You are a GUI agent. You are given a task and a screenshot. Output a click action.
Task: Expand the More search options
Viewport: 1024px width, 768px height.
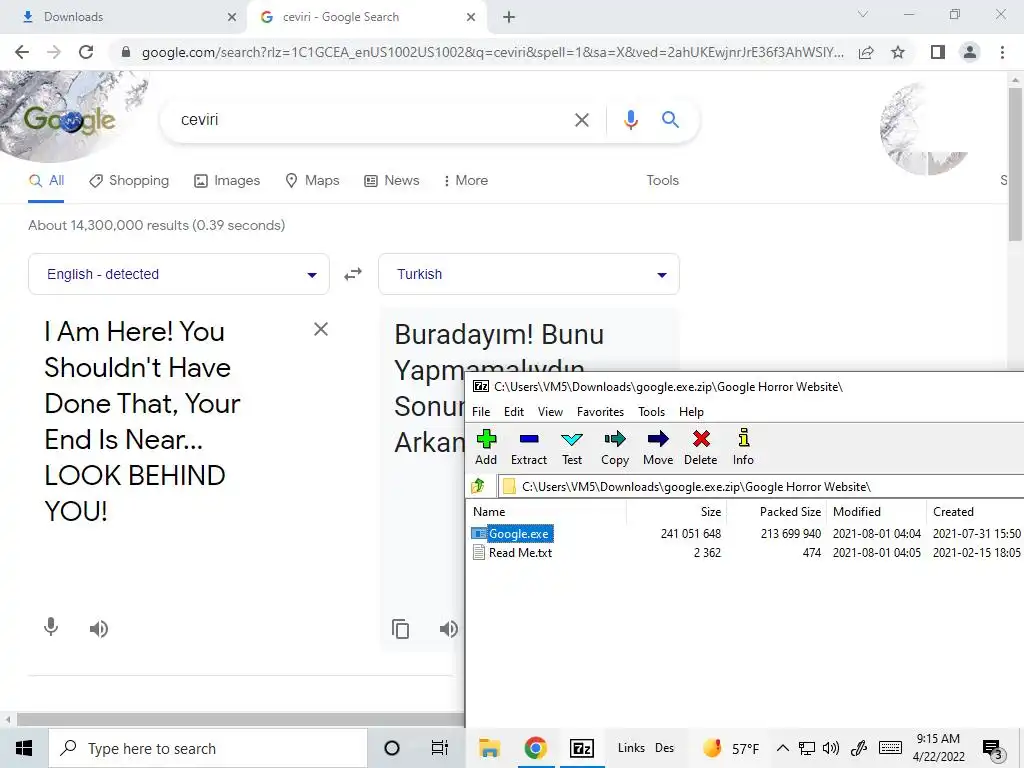466,181
